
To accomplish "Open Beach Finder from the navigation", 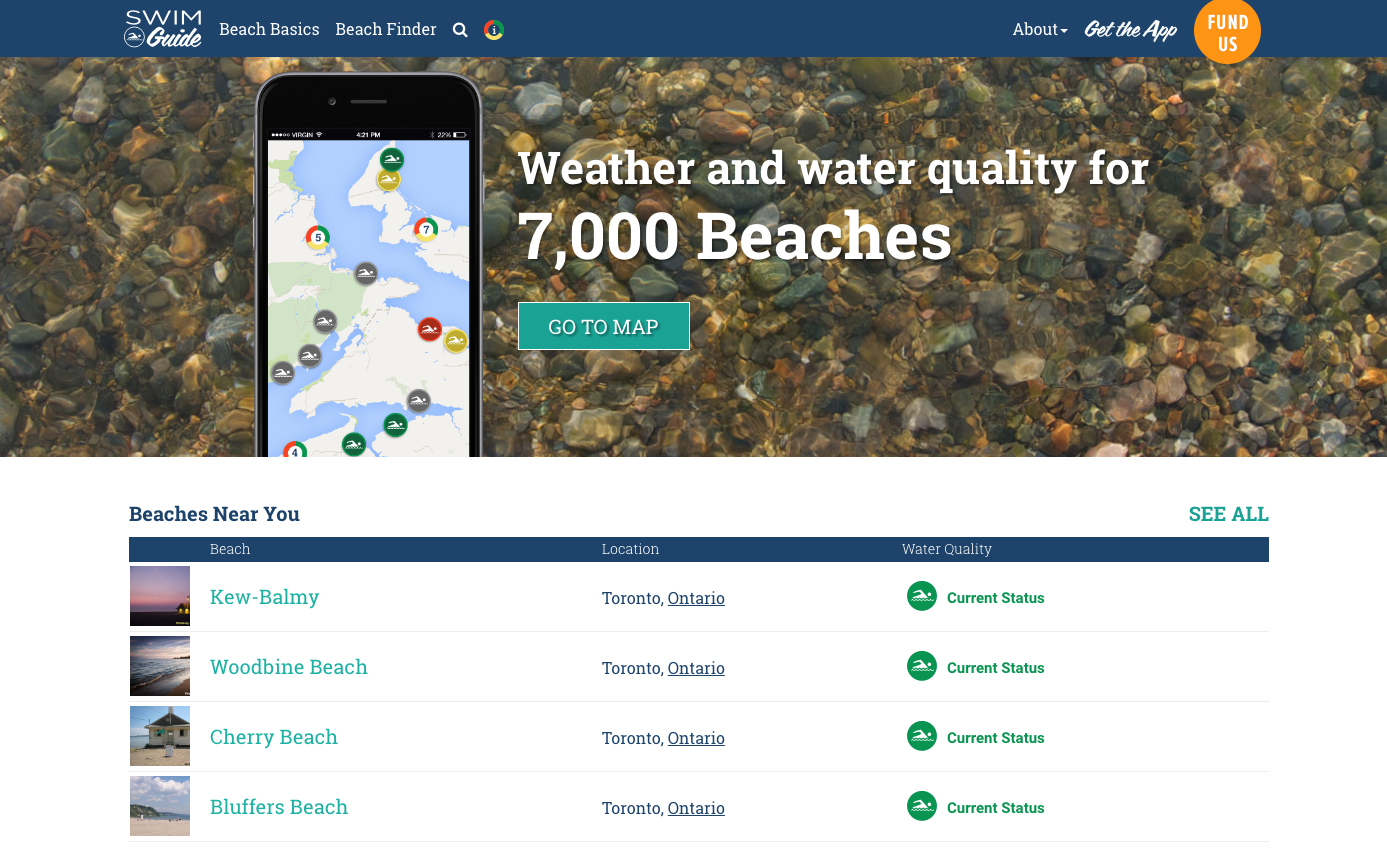I will coord(385,29).
